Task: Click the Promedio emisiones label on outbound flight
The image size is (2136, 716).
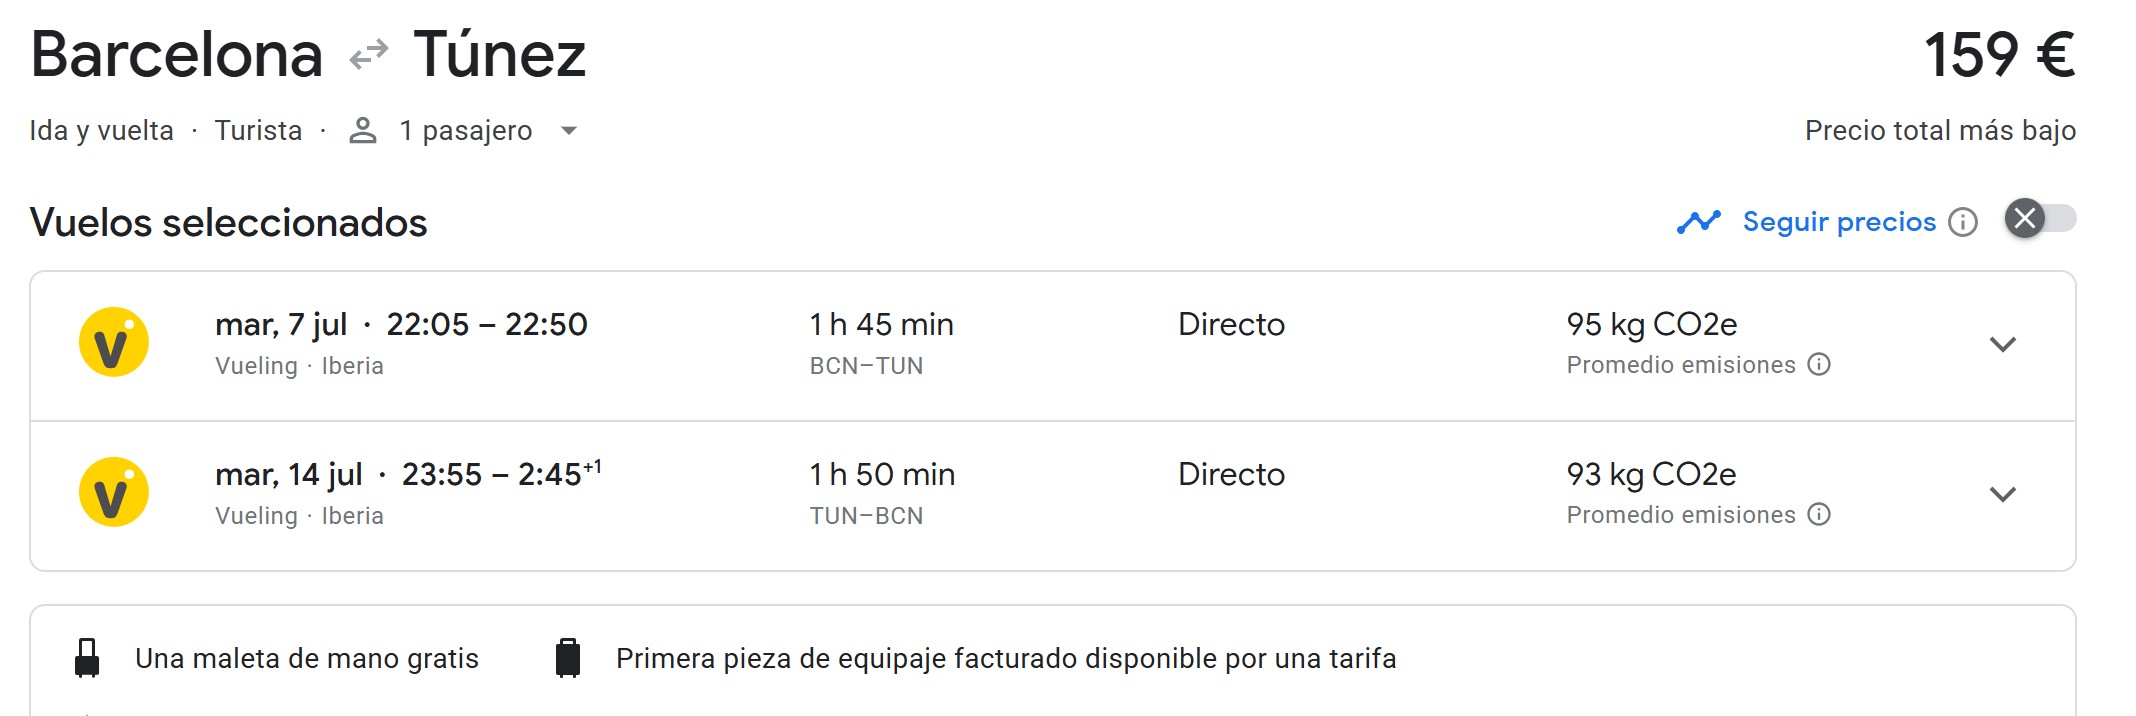Action: [x=1680, y=365]
